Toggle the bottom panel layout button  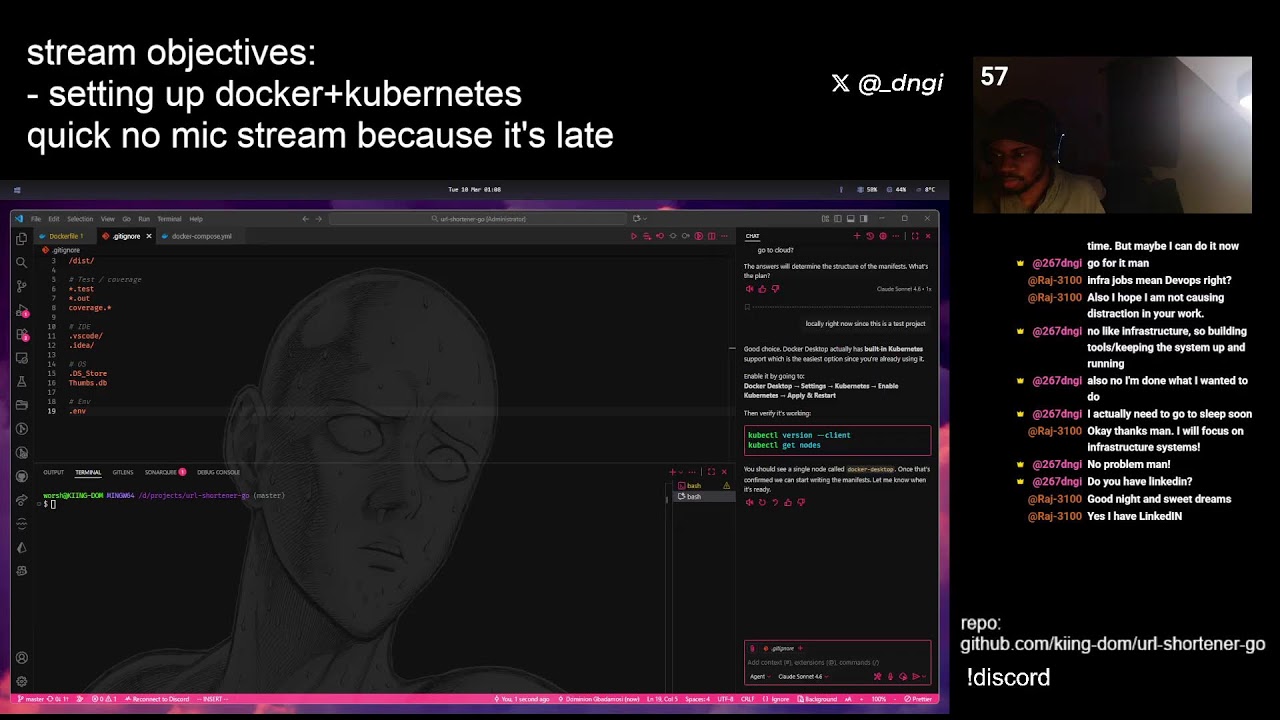click(850, 218)
